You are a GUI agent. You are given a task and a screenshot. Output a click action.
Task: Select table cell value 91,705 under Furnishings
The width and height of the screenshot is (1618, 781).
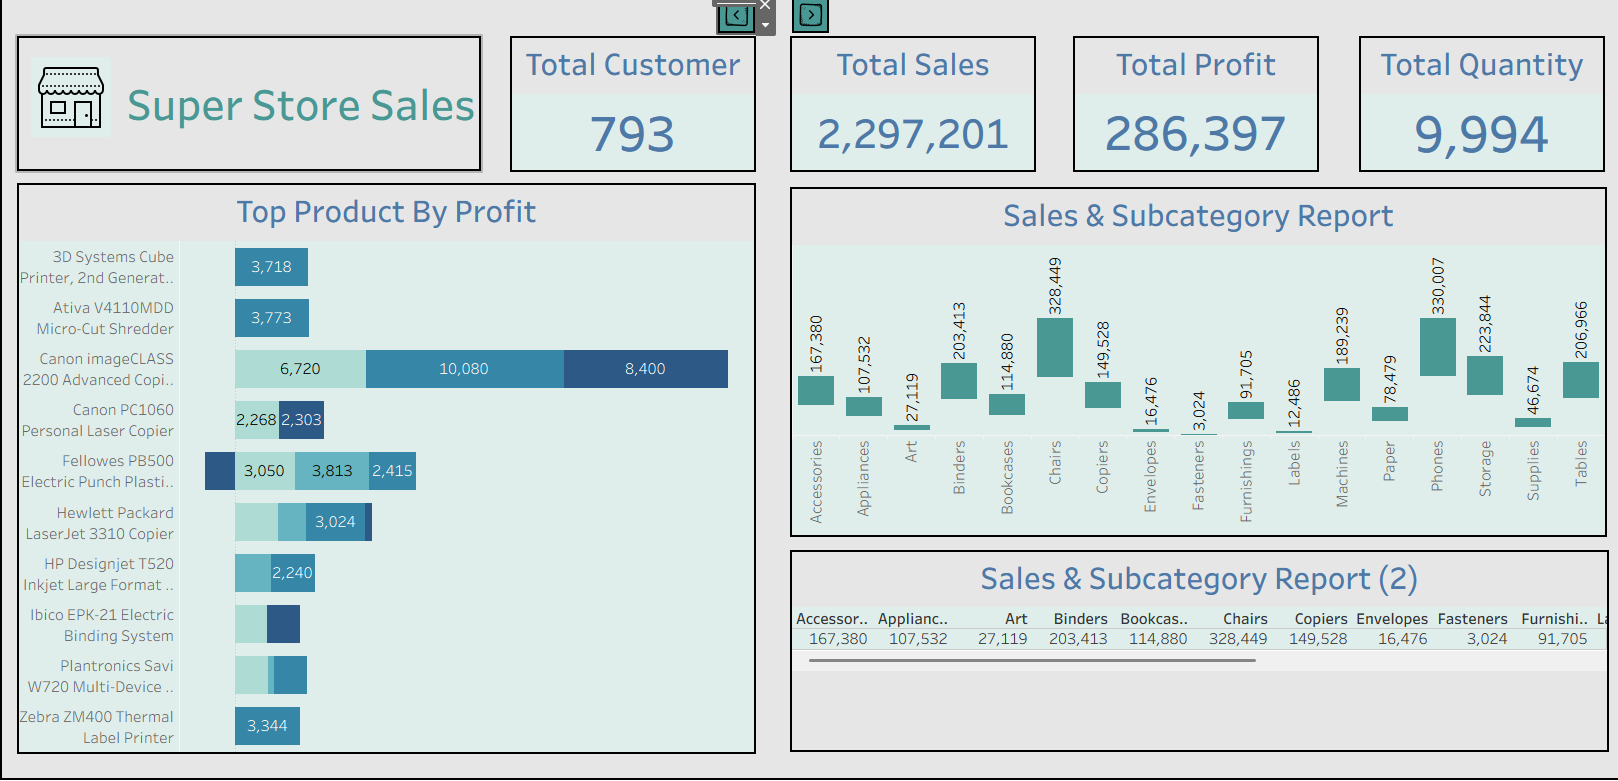point(1563,639)
